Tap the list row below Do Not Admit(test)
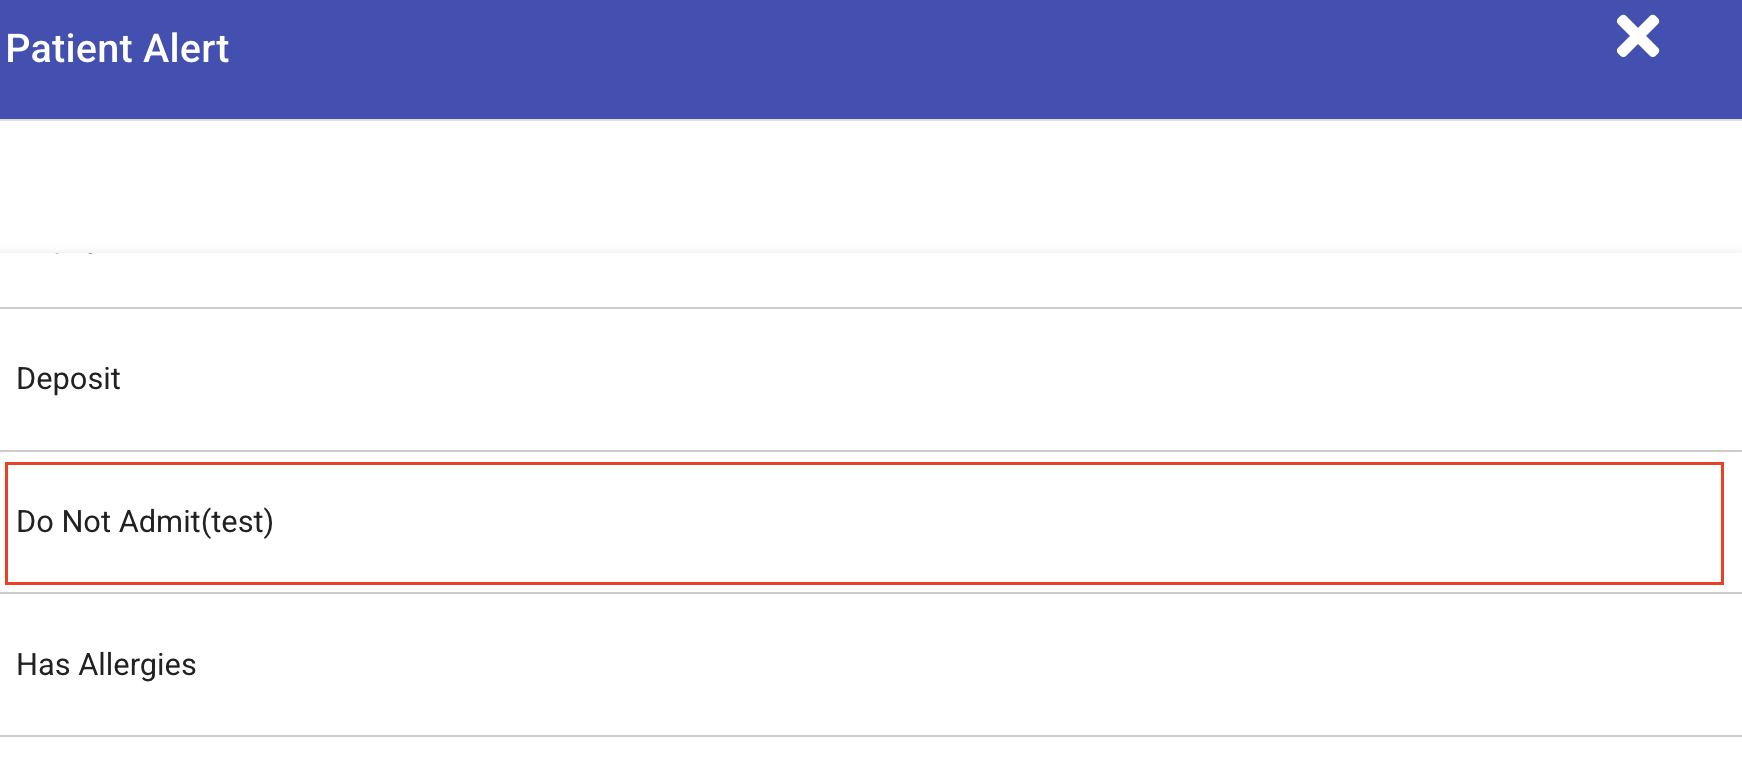 870,665
